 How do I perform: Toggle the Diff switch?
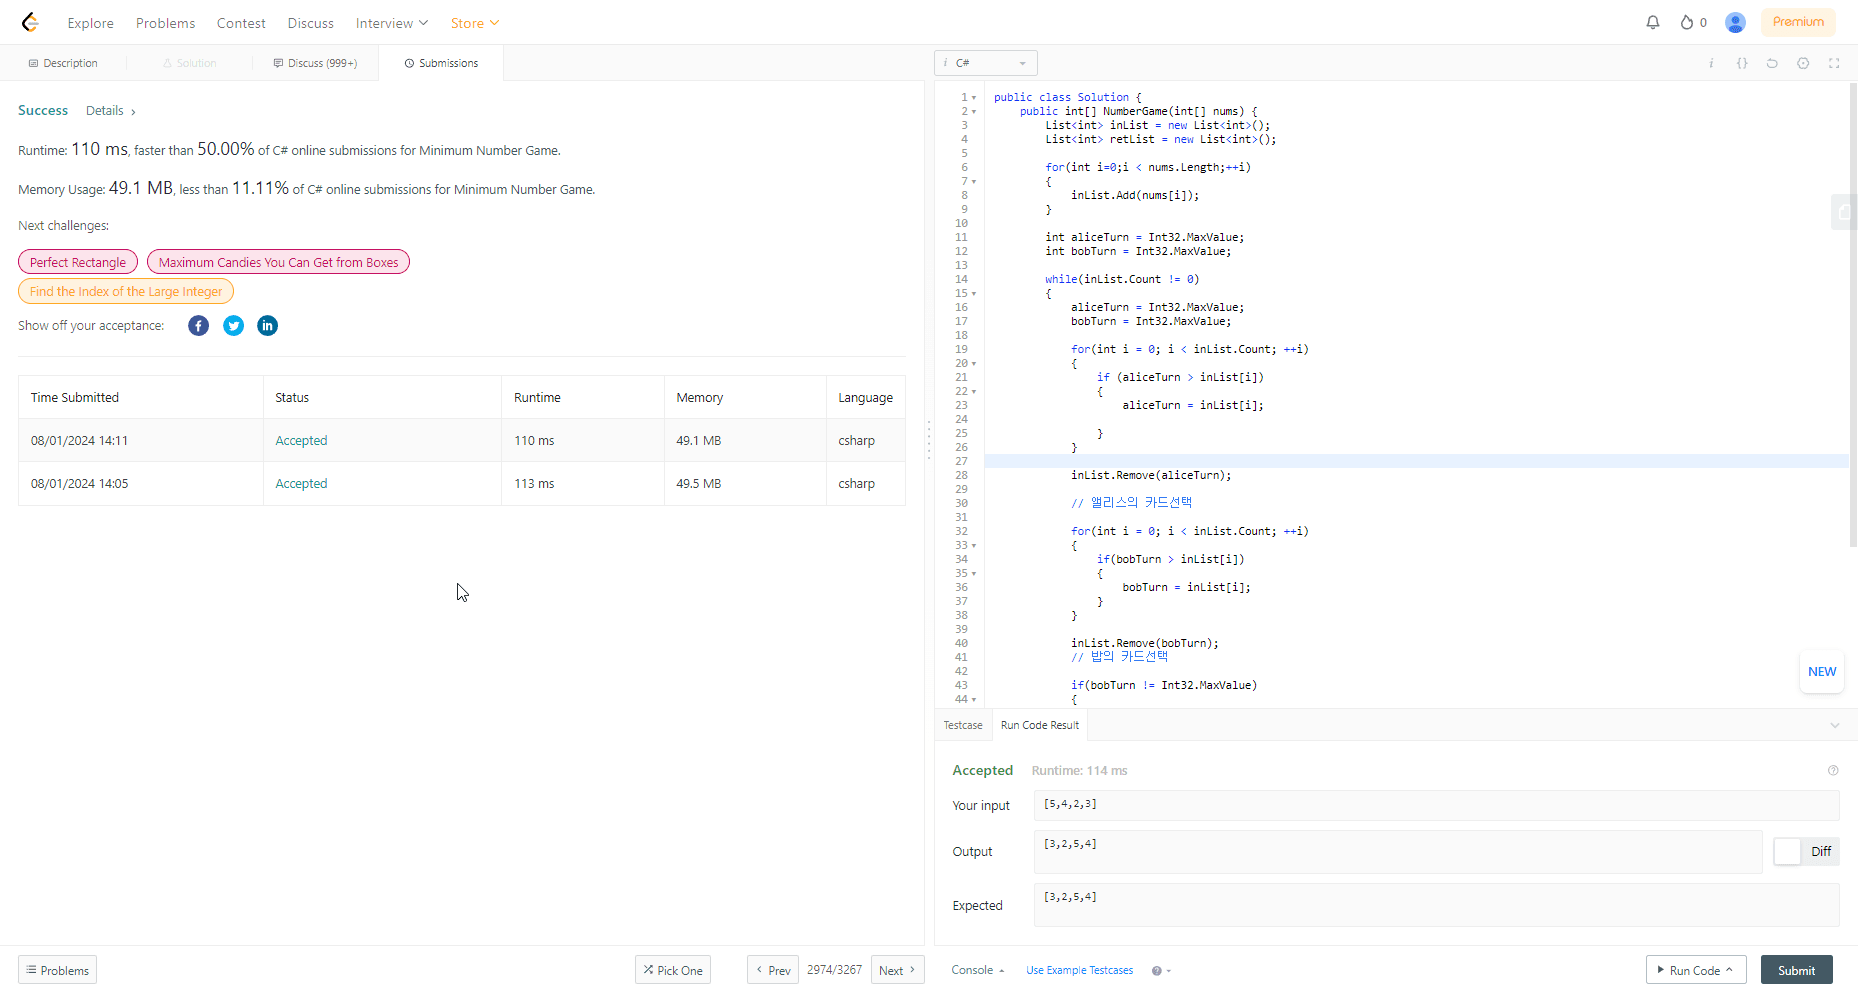pos(1806,851)
